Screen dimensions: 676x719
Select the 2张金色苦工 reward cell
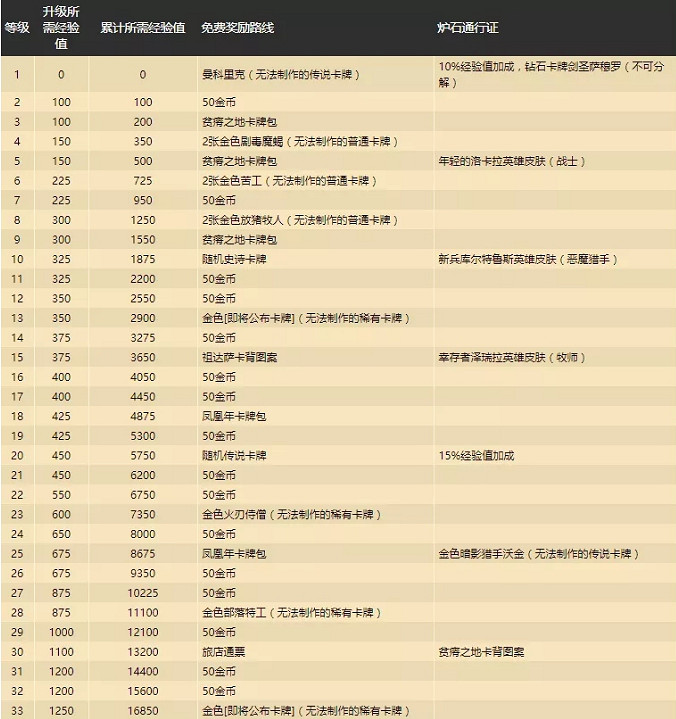click(x=289, y=181)
